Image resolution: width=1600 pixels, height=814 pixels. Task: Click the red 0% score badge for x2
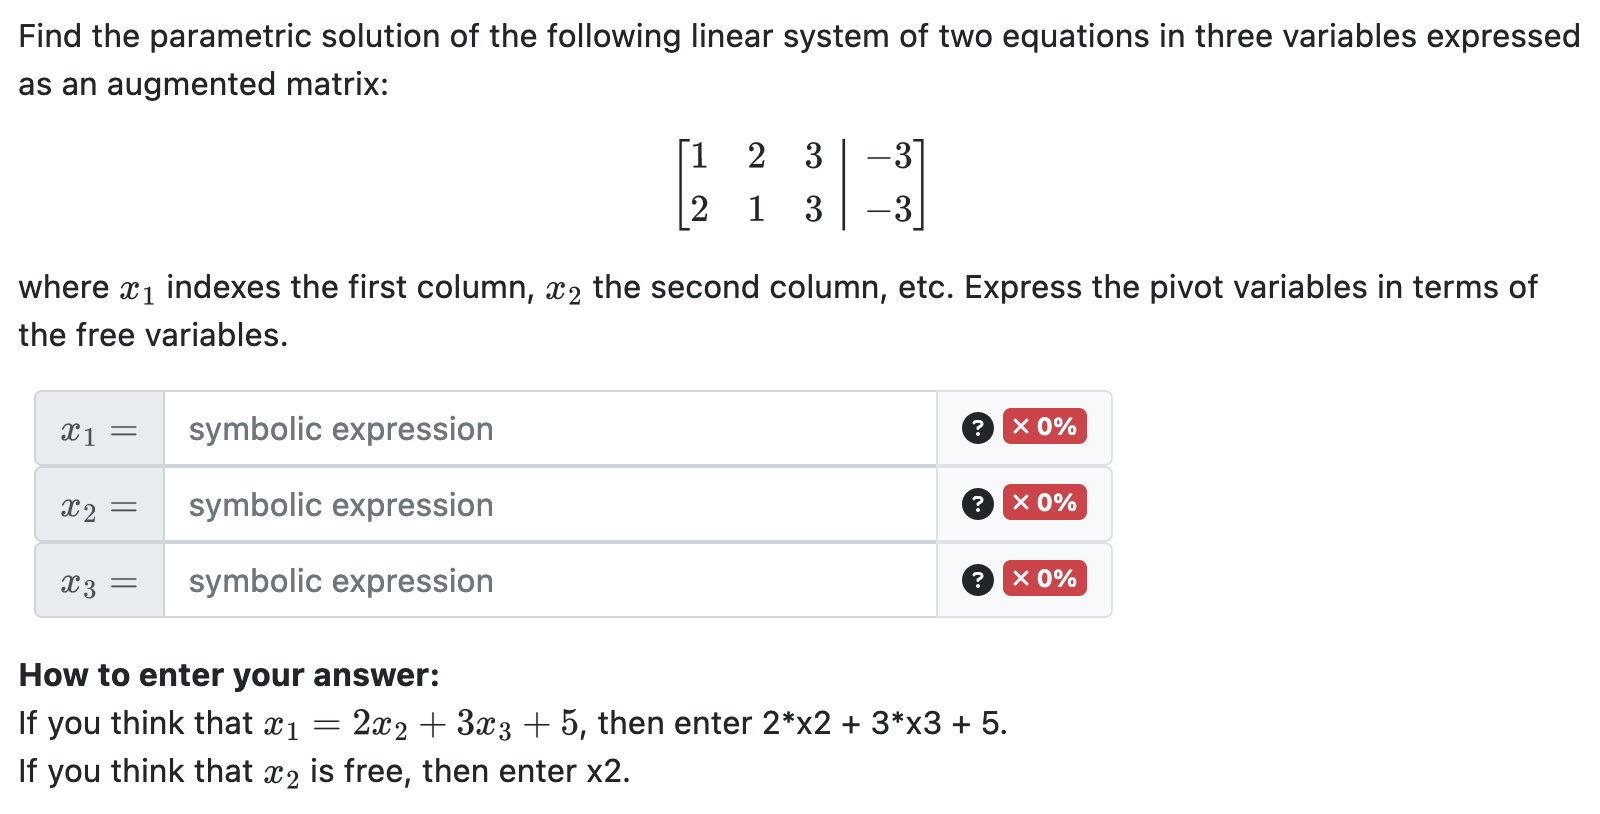pyautogui.click(x=1043, y=503)
